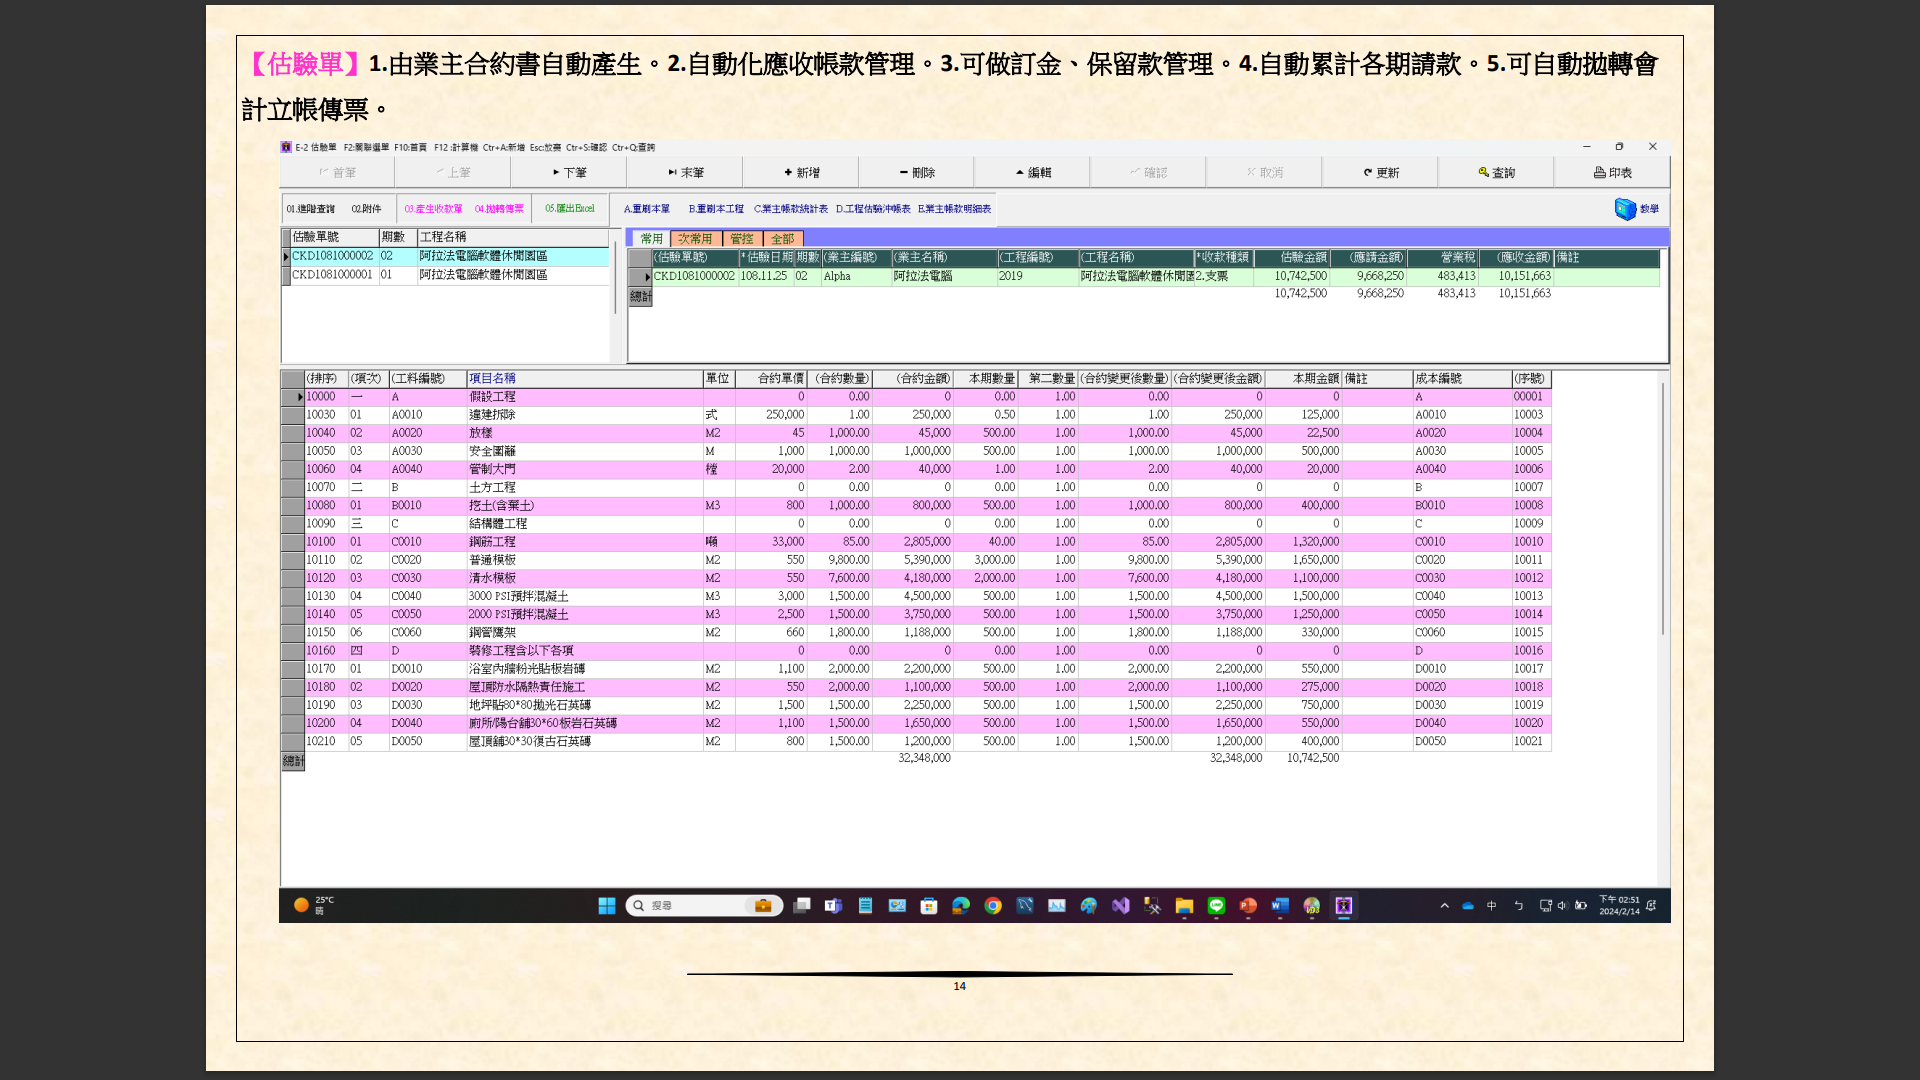
Task: Add a new record with 新增
Action: click(801, 173)
